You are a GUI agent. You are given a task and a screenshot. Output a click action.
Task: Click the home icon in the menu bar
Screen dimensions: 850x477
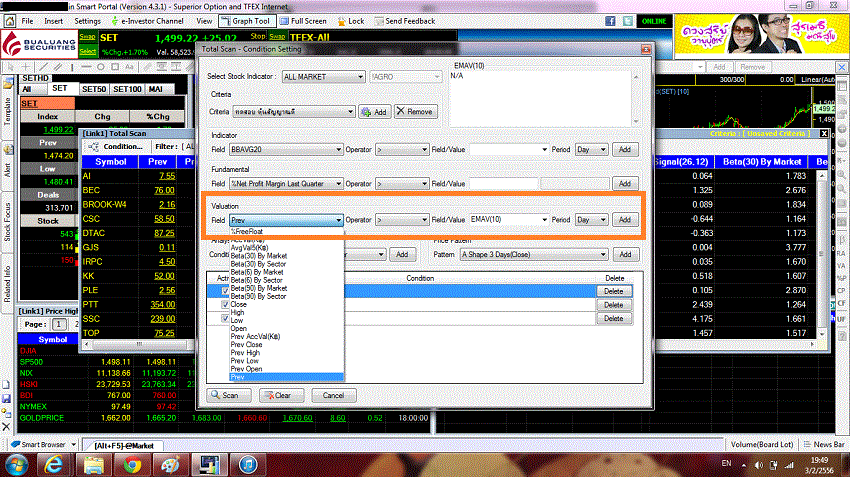coord(10,21)
